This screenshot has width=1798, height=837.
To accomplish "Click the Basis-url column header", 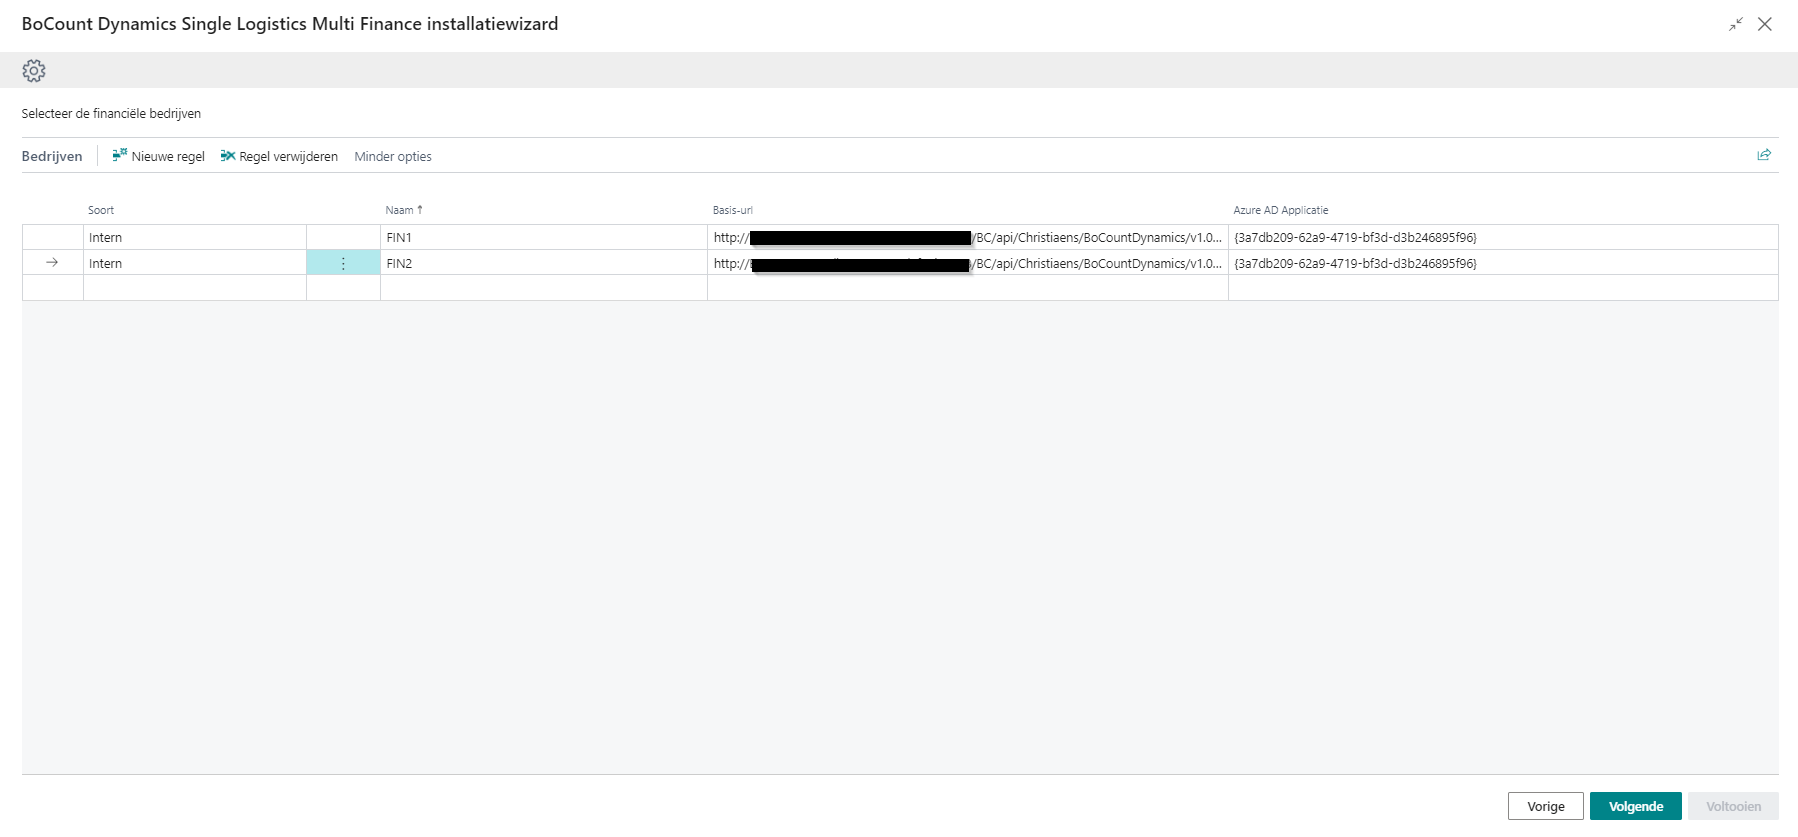I will pos(733,210).
